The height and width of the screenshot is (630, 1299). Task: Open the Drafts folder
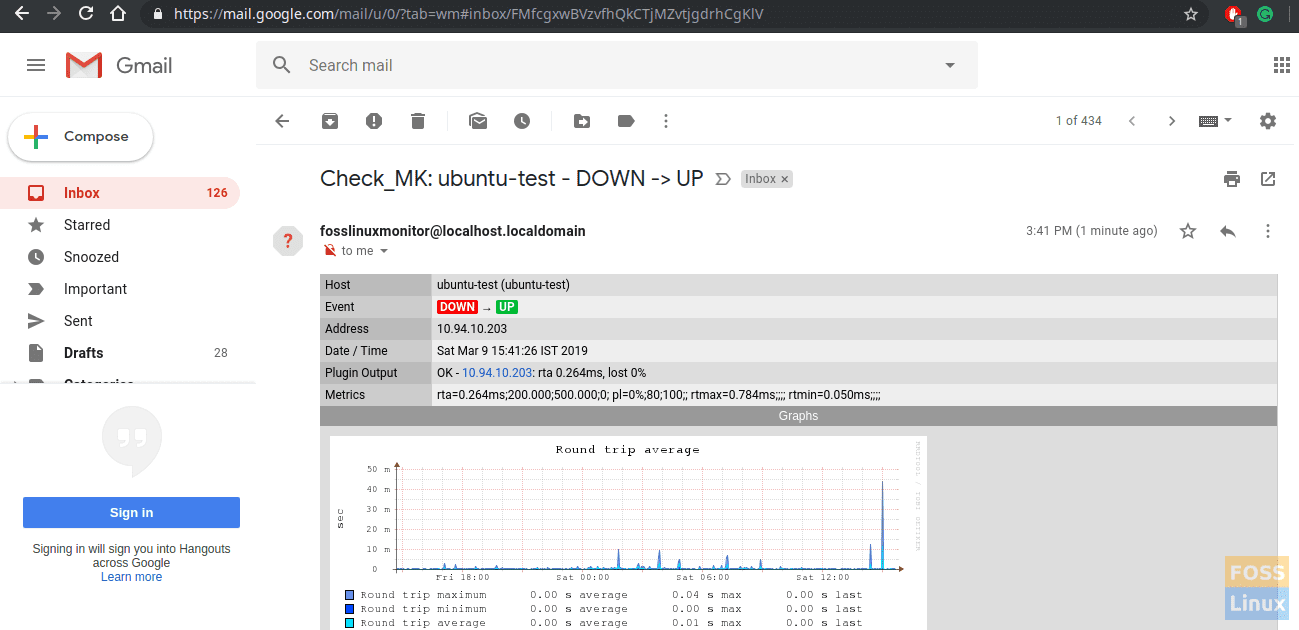coord(120,353)
